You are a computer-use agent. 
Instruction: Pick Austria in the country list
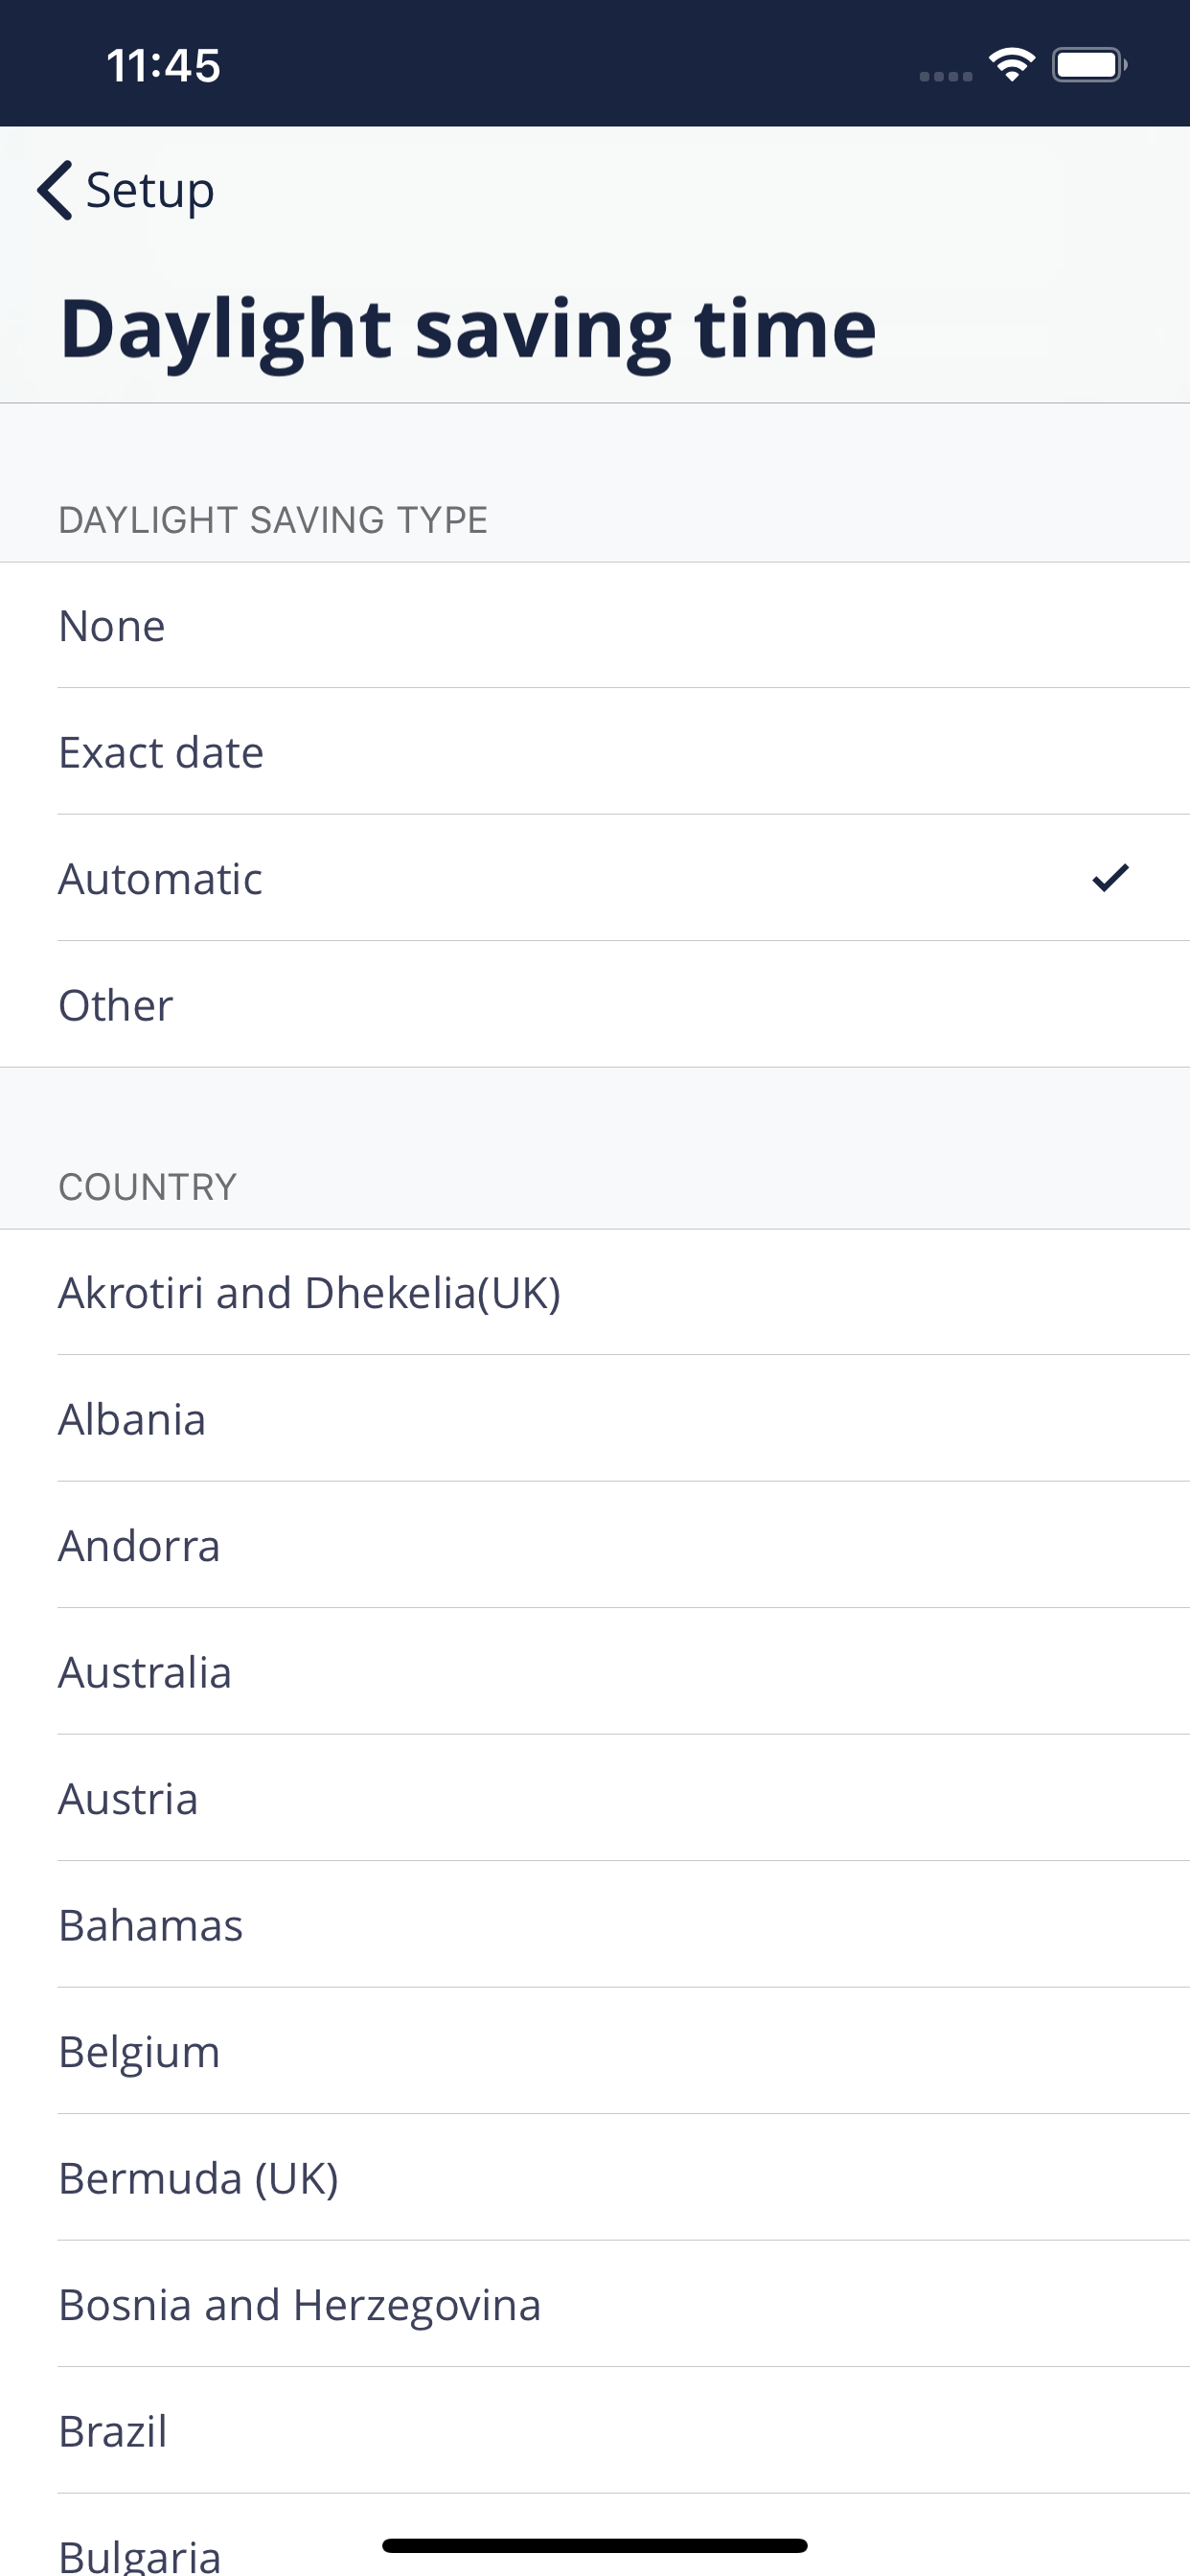tap(595, 1799)
